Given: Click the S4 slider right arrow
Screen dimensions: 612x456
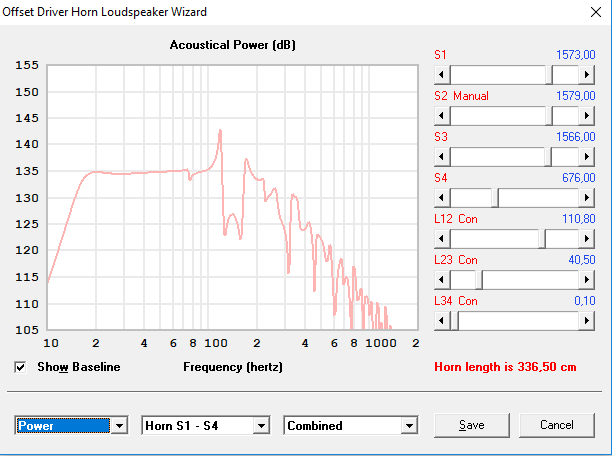Looking at the screenshot, I should 587,198.
